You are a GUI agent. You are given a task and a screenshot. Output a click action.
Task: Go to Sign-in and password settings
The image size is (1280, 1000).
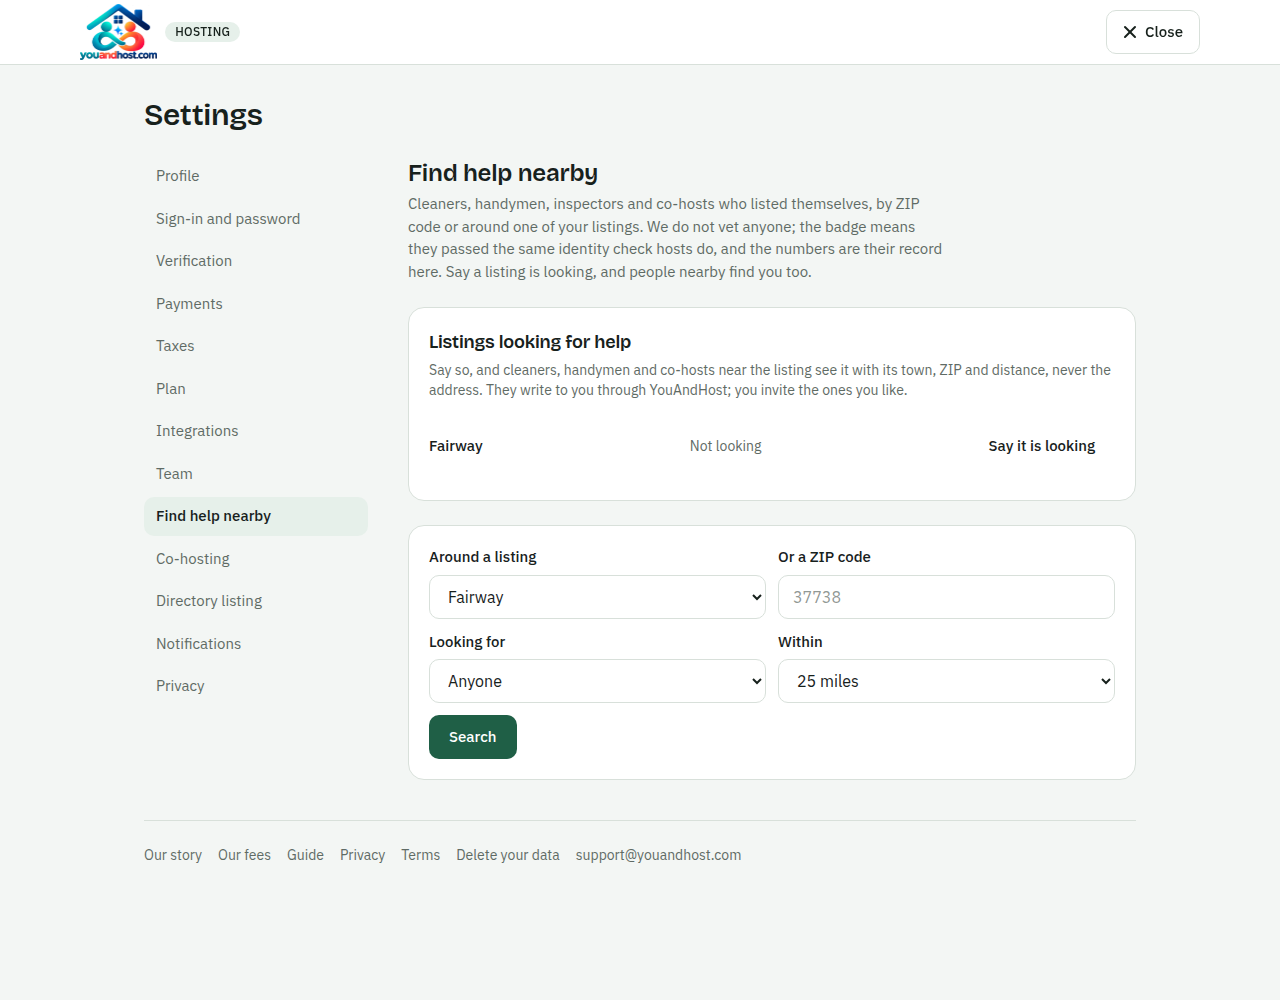256,219
